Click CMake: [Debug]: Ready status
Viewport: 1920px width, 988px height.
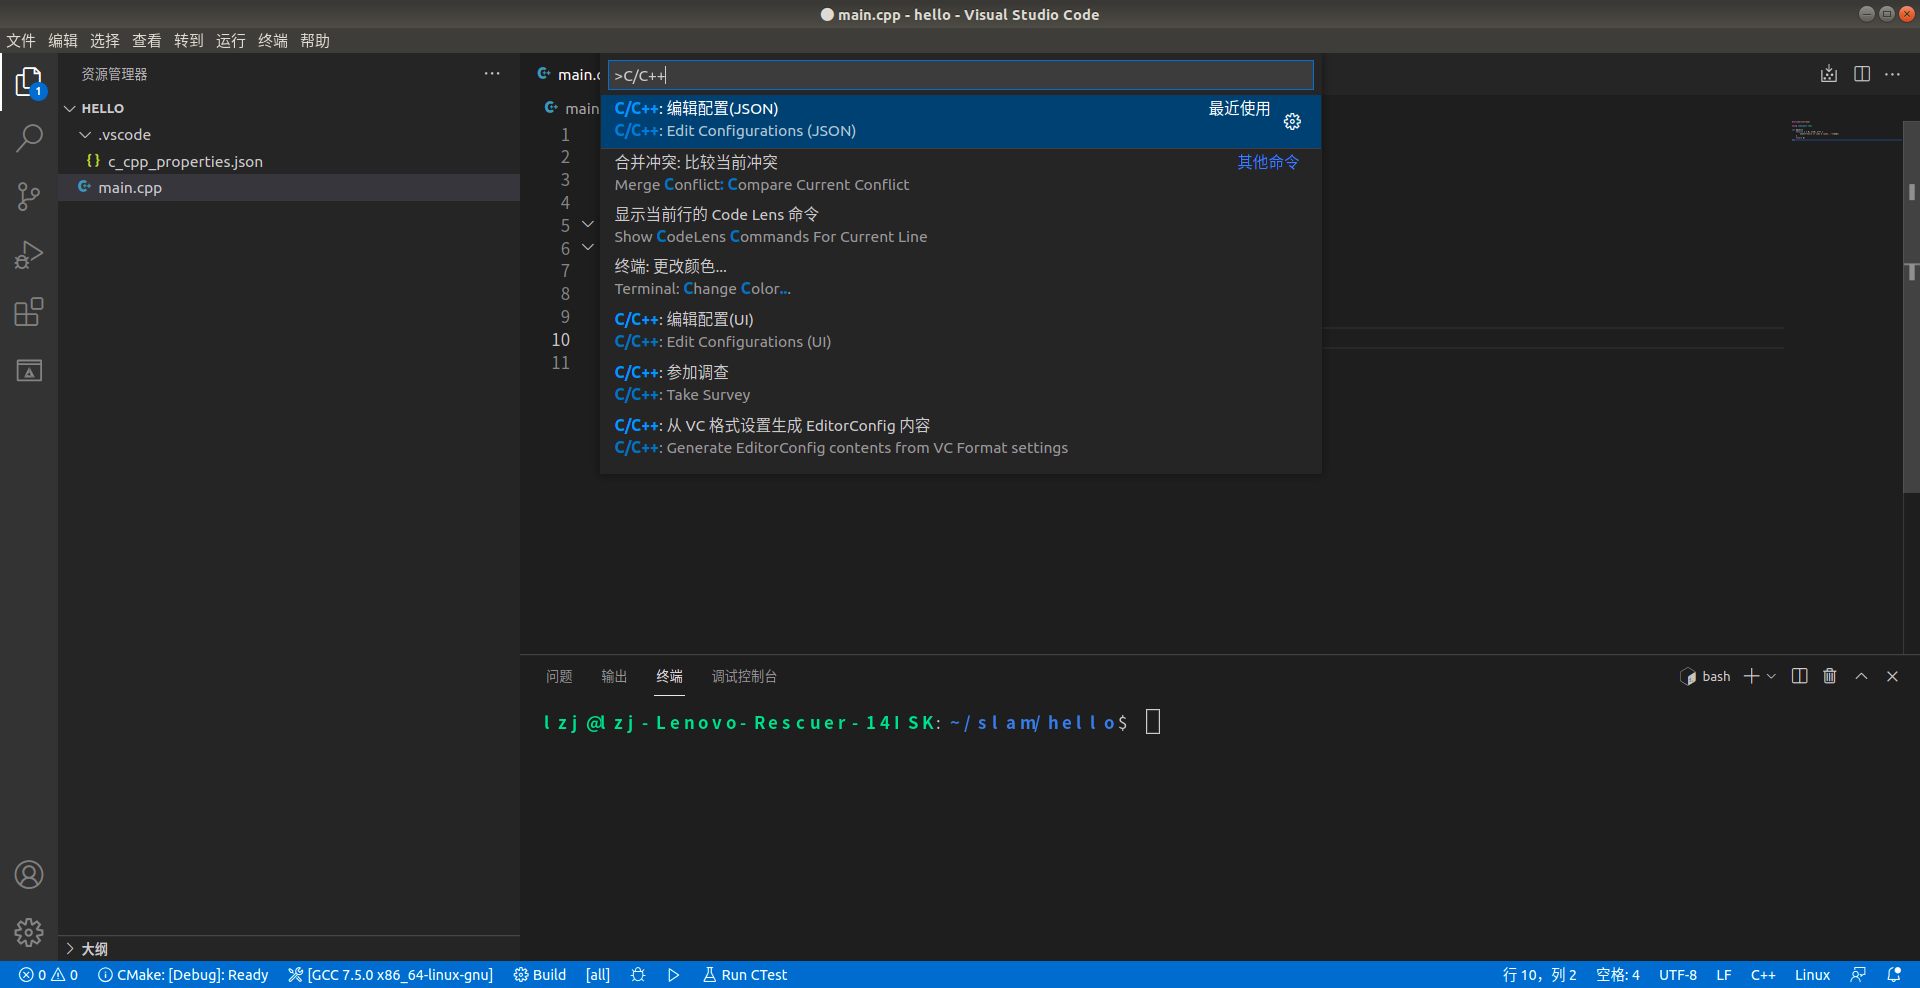point(183,975)
